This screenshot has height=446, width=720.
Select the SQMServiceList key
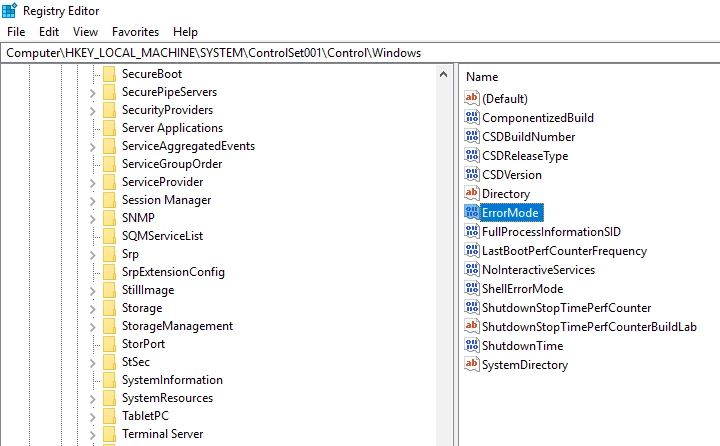(162, 236)
